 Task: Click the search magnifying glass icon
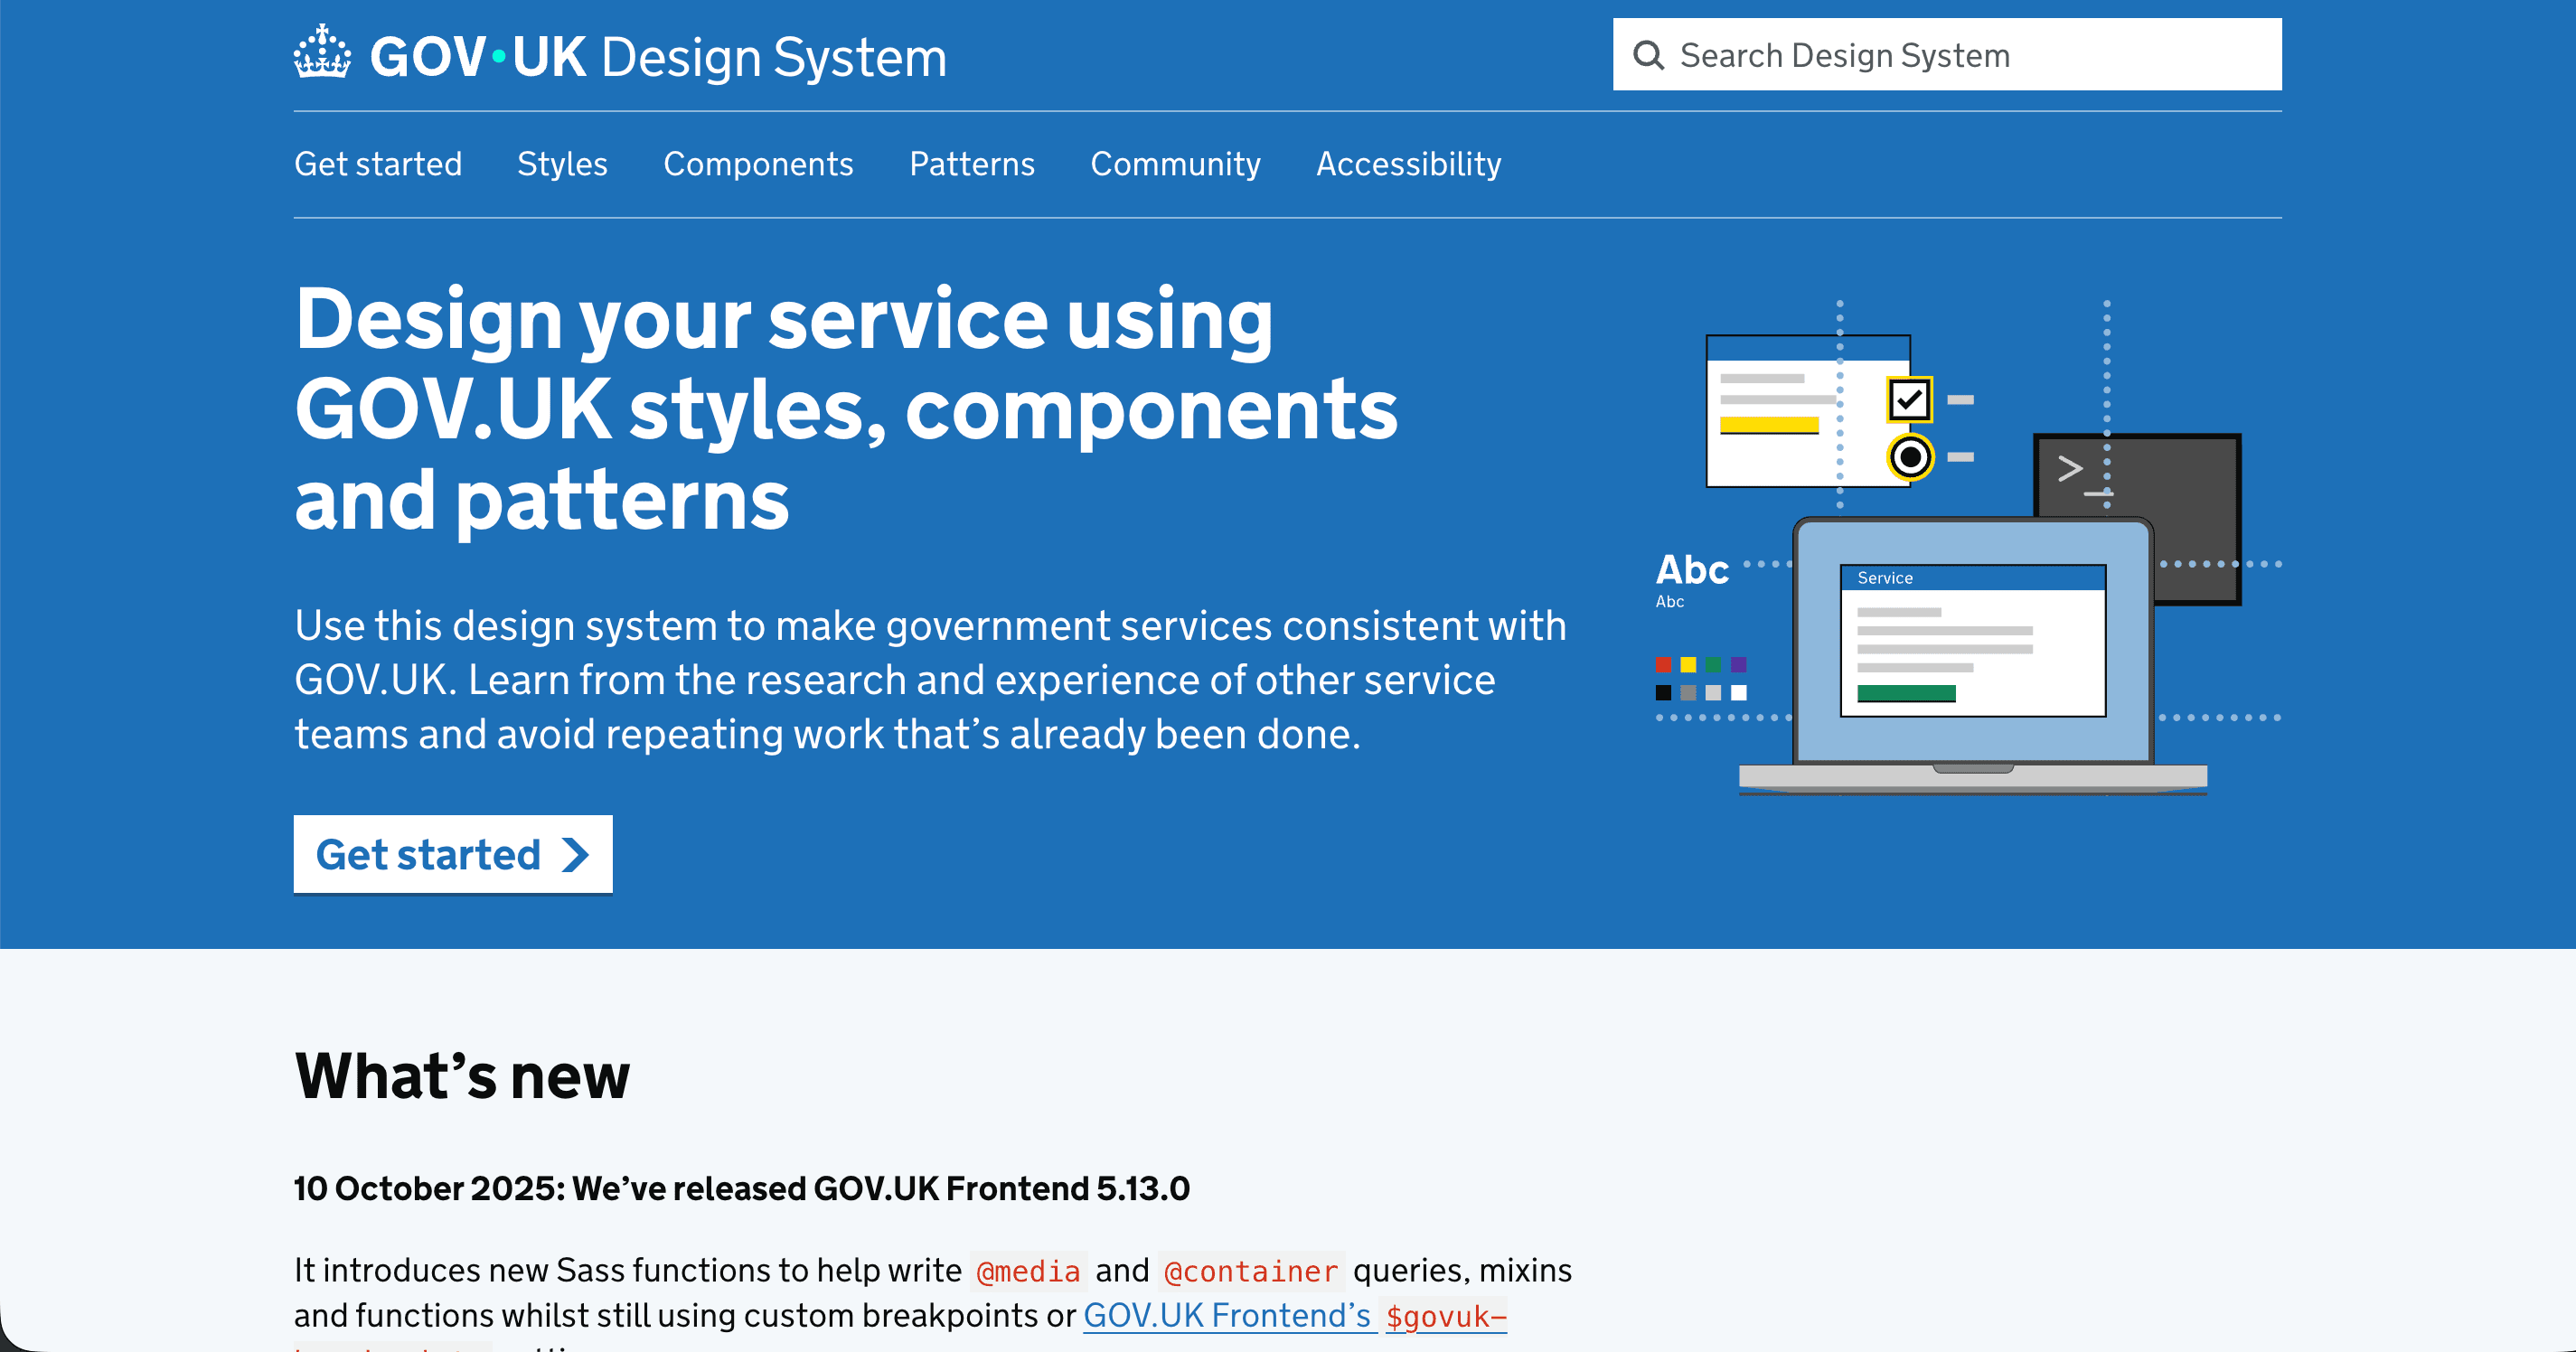coord(1649,54)
